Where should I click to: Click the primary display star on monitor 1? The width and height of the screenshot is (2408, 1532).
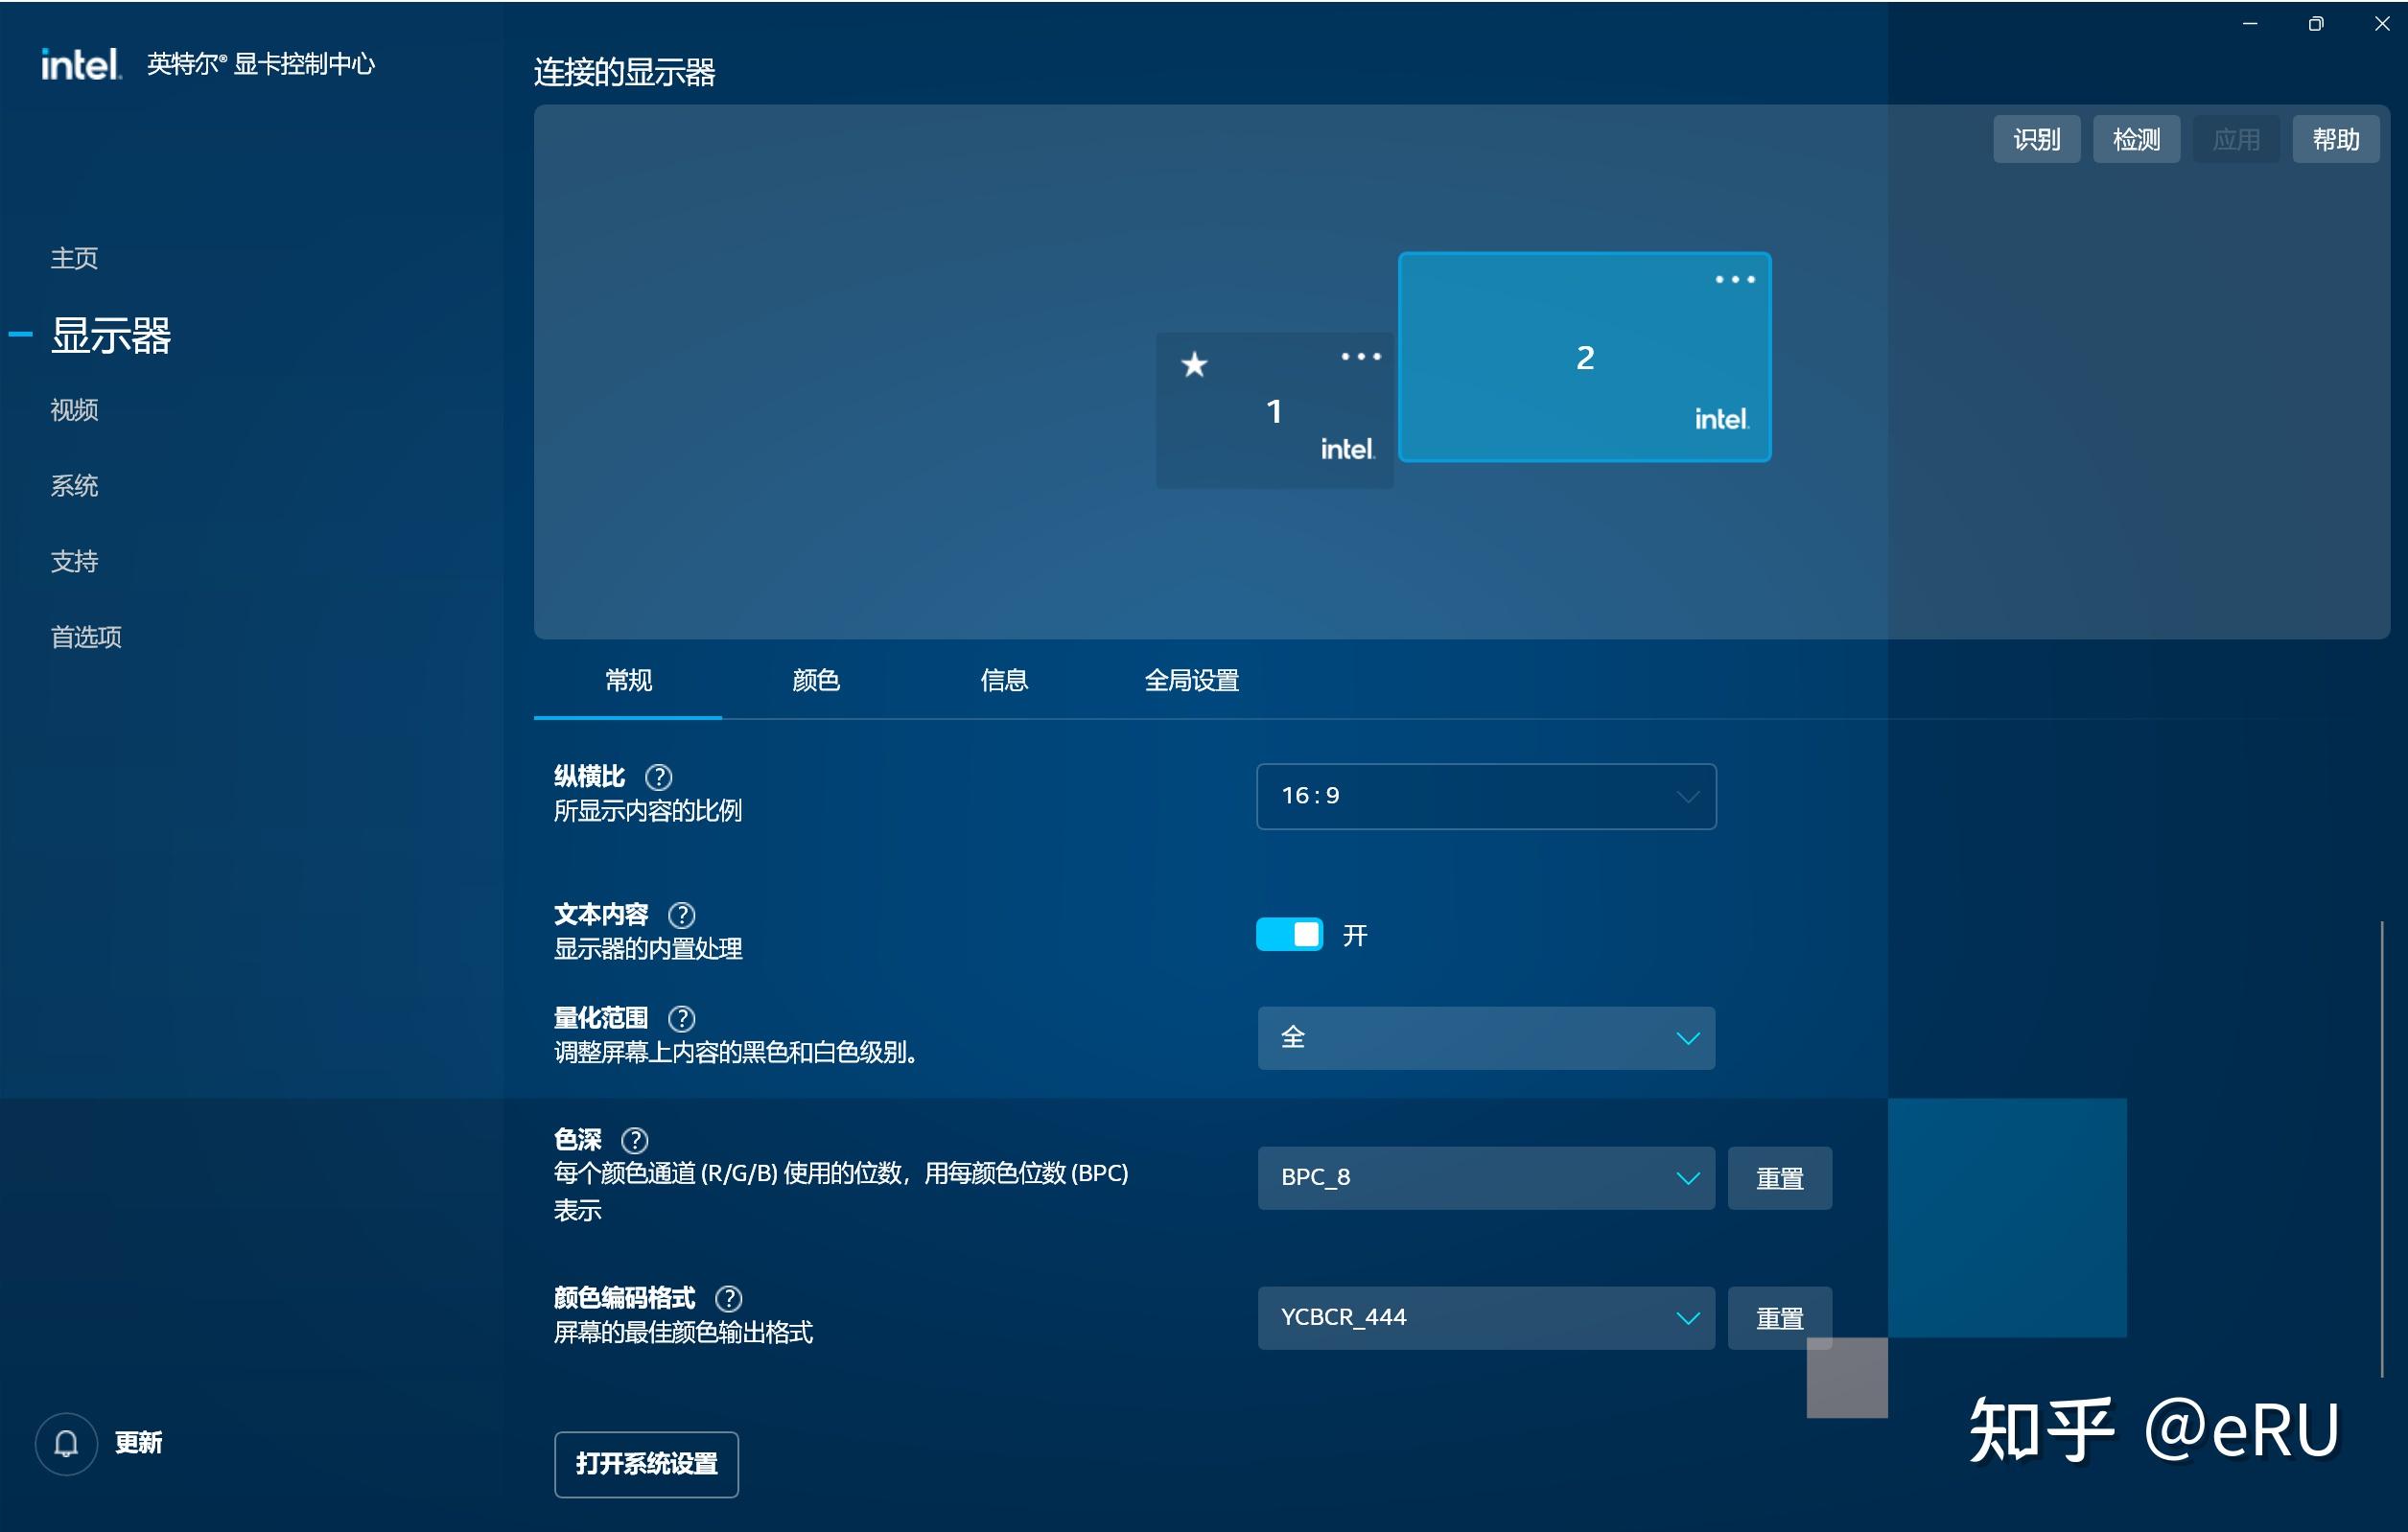click(1194, 365)
